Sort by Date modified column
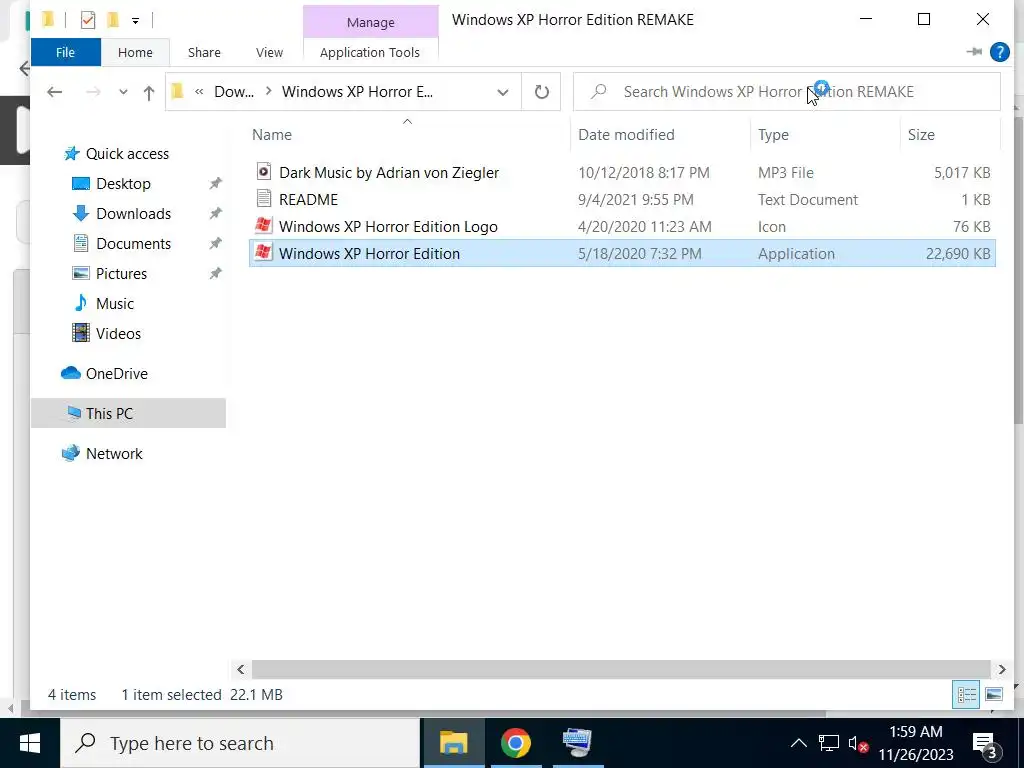Image resolution: width=1024 pixels, height=768 pixels. pyautogui.click(x=626, y=135)
